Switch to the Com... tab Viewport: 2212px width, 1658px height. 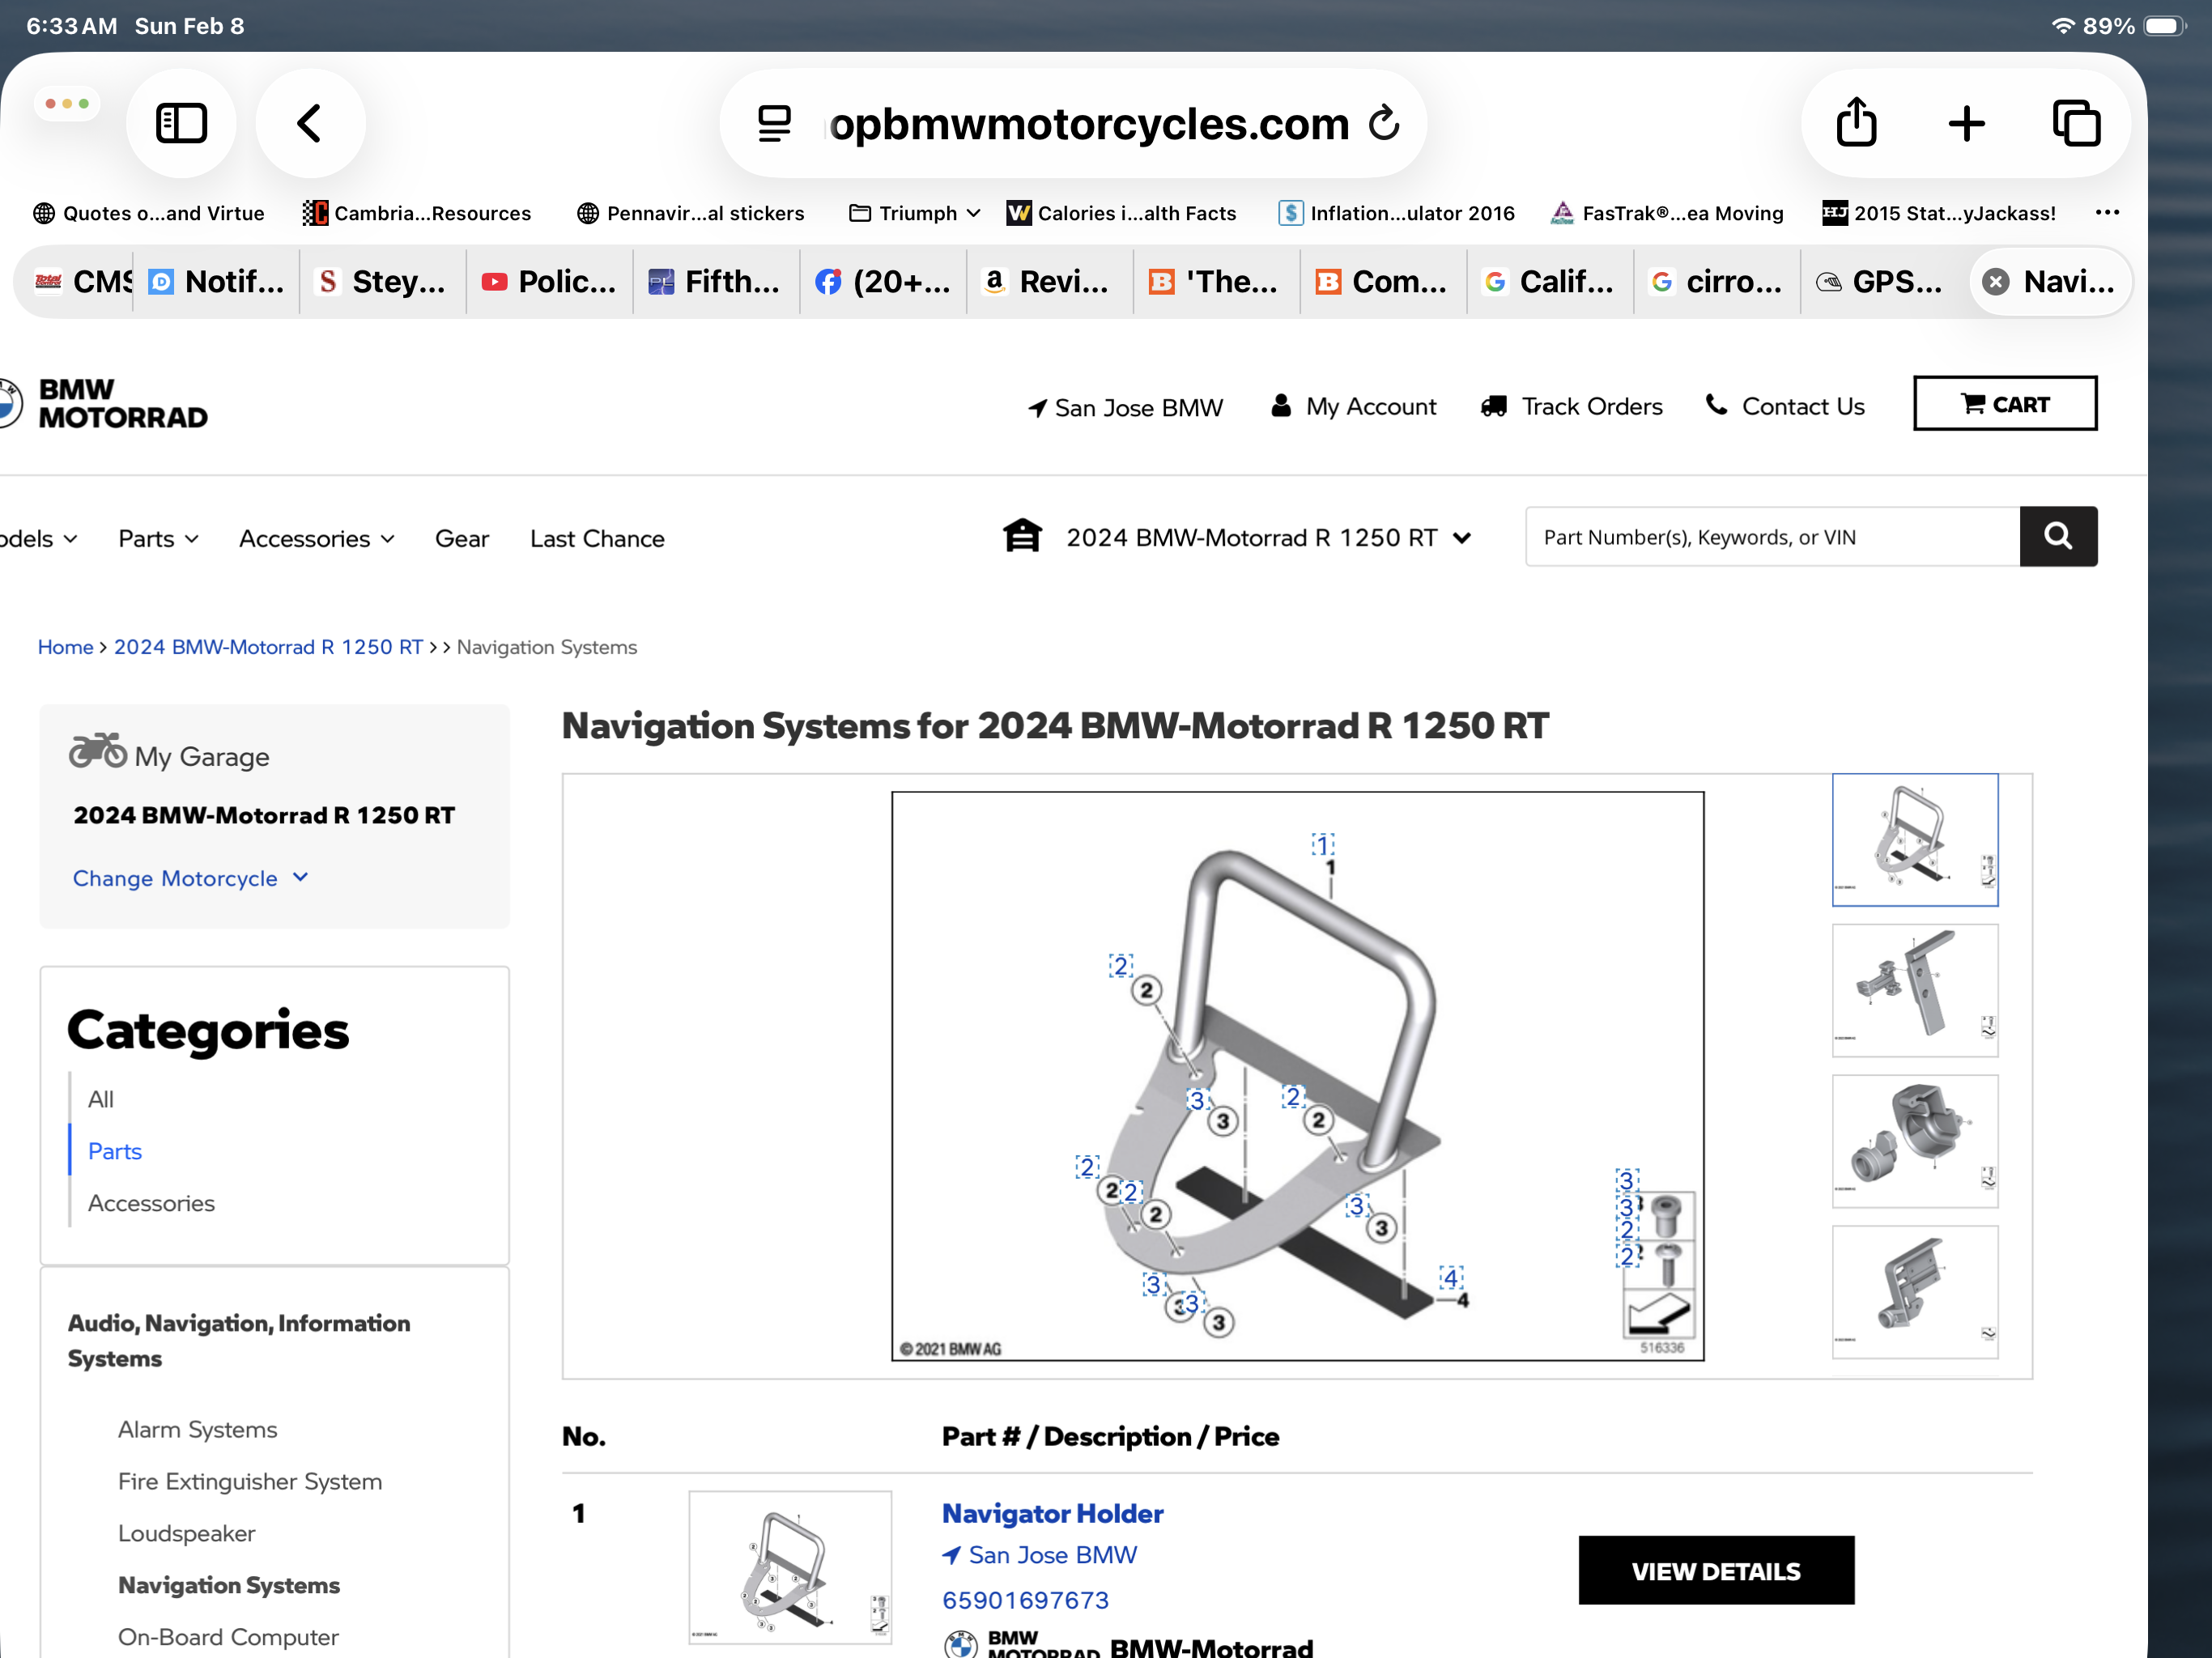coord(1384,282)
